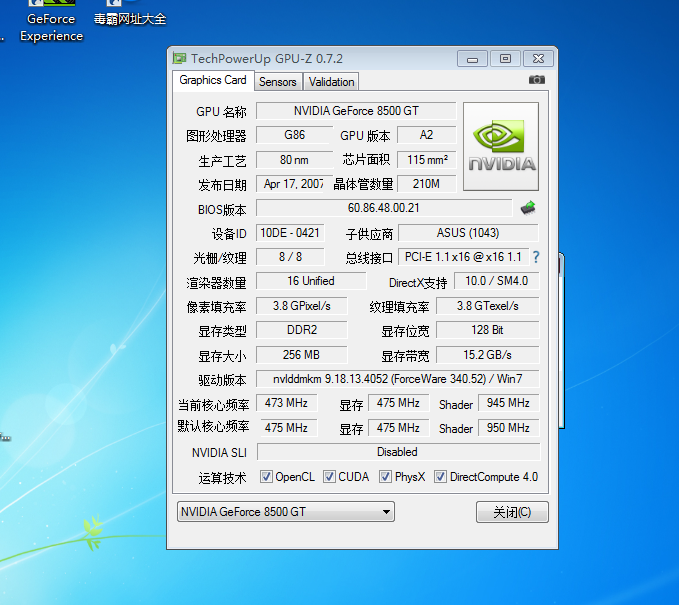
Task: Toggle the CUDA checkbox
Action: click(x=329, y=477)
